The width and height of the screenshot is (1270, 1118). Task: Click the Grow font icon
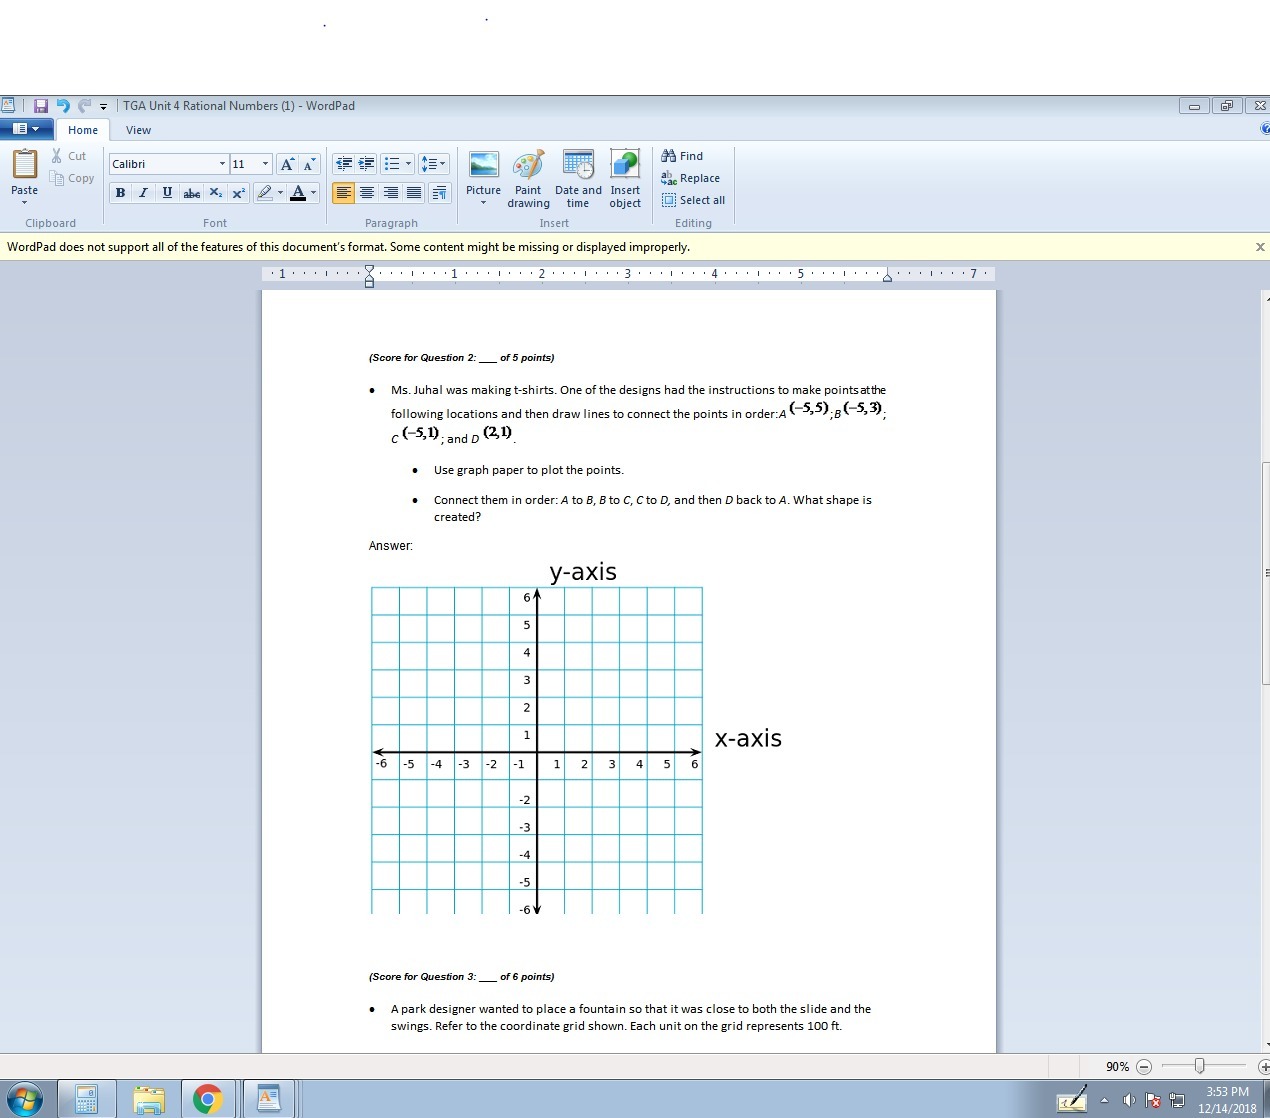(287, 164)
